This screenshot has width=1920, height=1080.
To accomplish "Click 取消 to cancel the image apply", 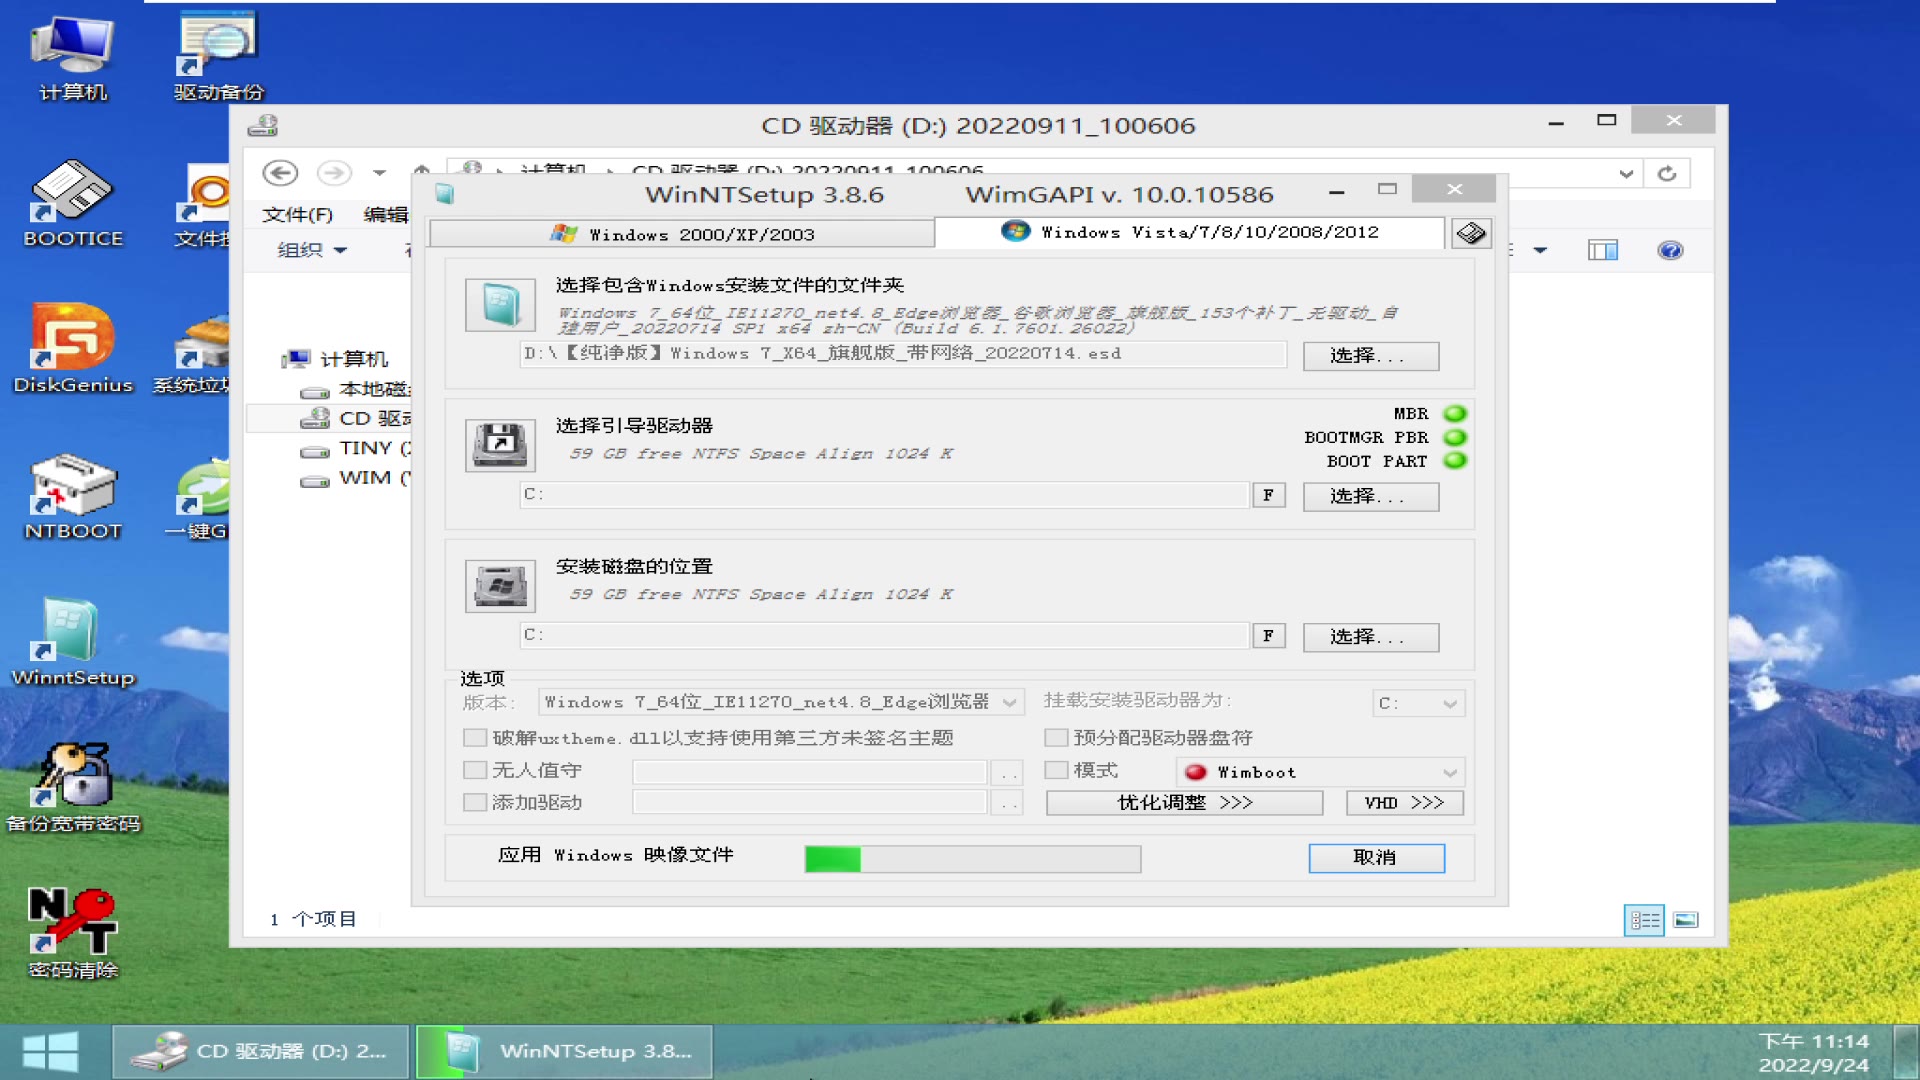I will tap(1376, 858).
